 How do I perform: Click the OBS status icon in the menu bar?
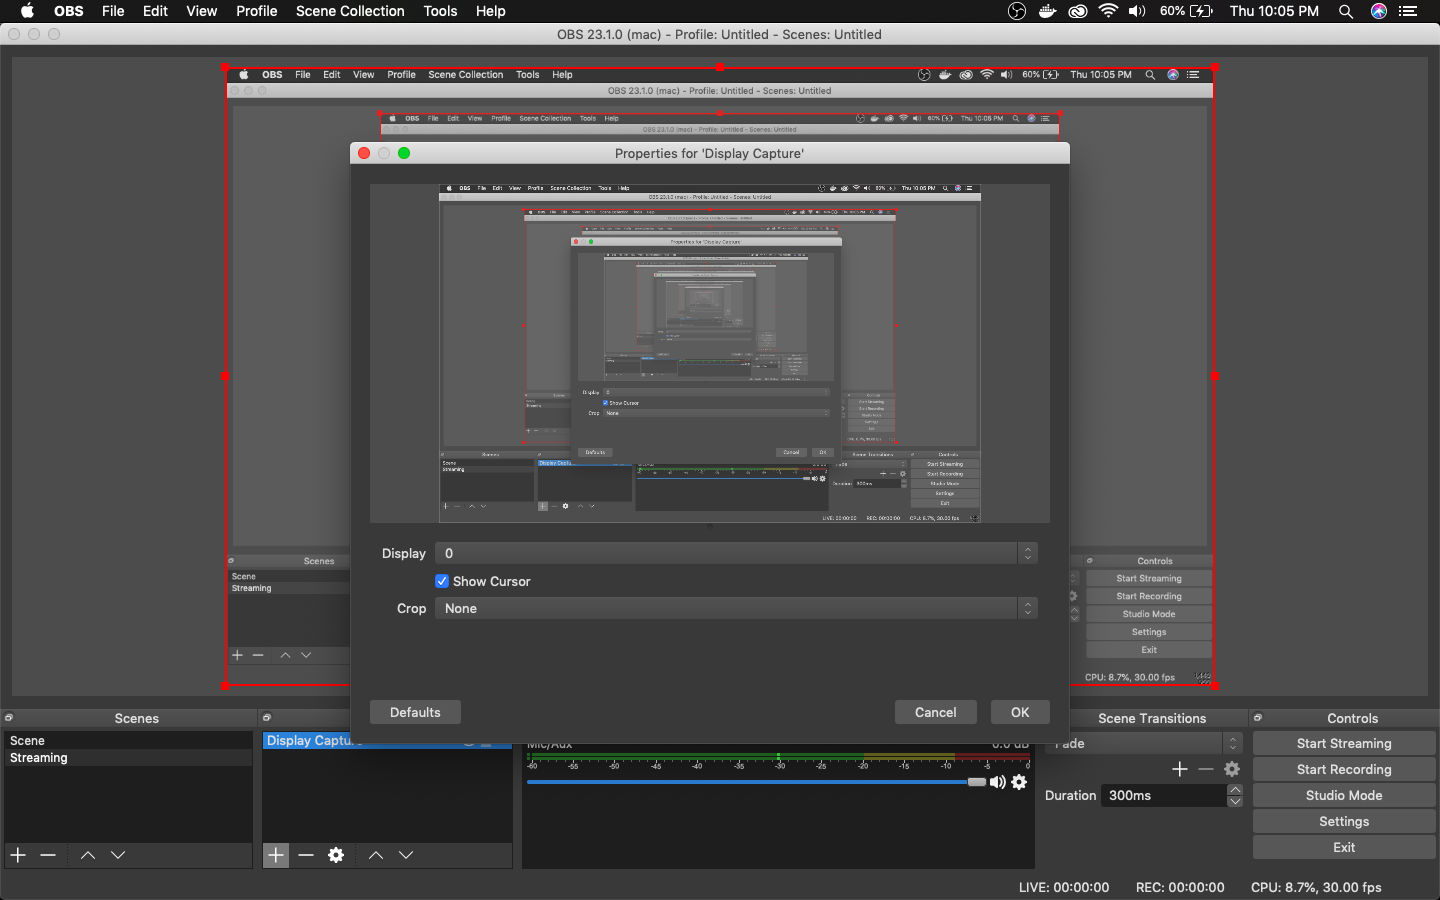click(1017, 11)
